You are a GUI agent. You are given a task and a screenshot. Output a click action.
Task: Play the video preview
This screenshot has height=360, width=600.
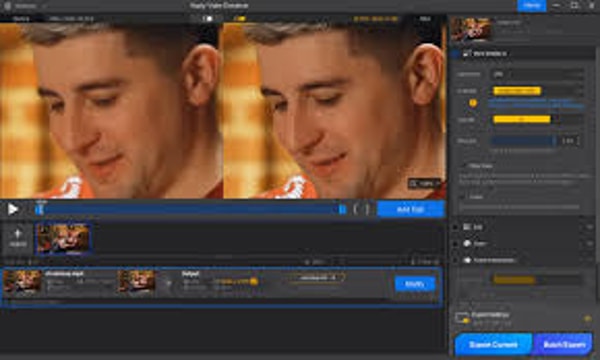click(x=13, y=209)
